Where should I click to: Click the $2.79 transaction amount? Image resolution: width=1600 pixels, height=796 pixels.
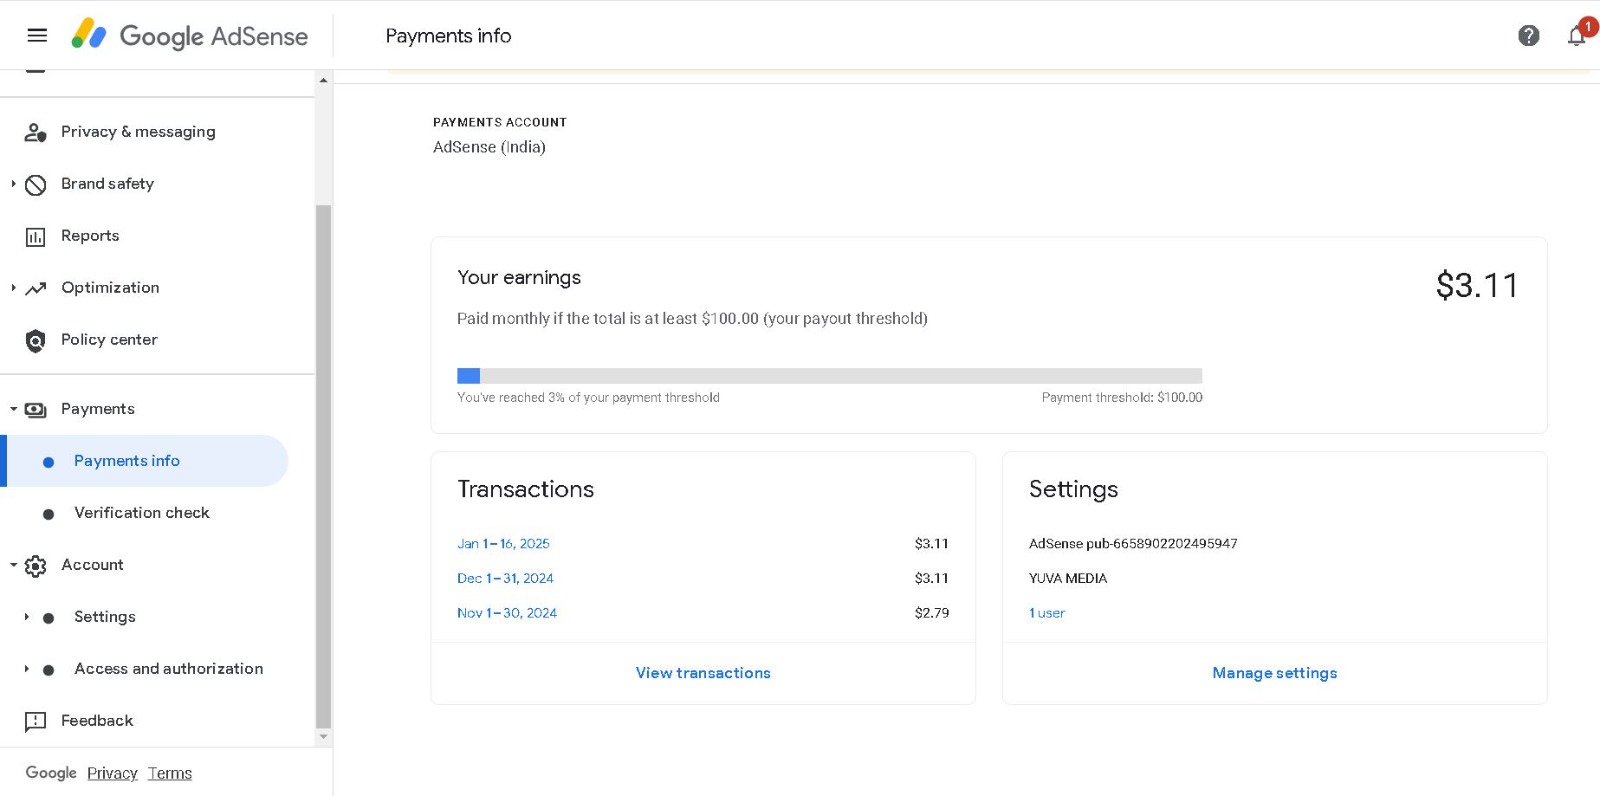coord(931,613)
